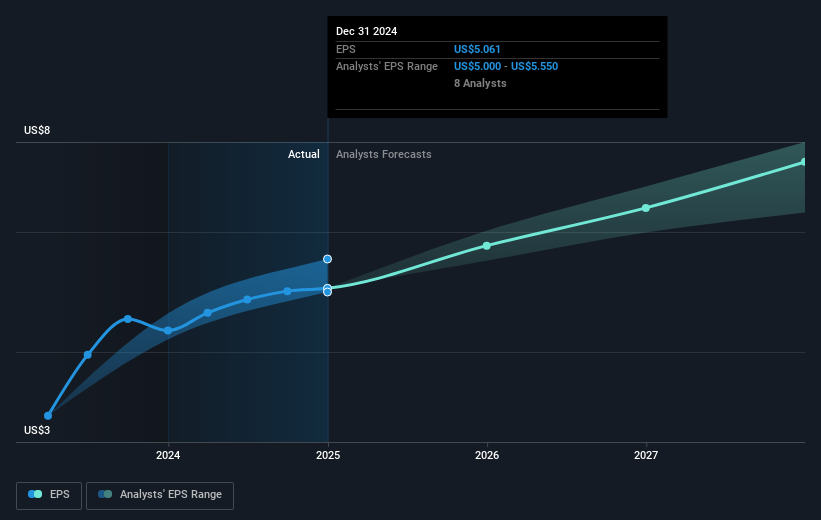Click the EPS peak data point before 2024

[x=128, y=319]
